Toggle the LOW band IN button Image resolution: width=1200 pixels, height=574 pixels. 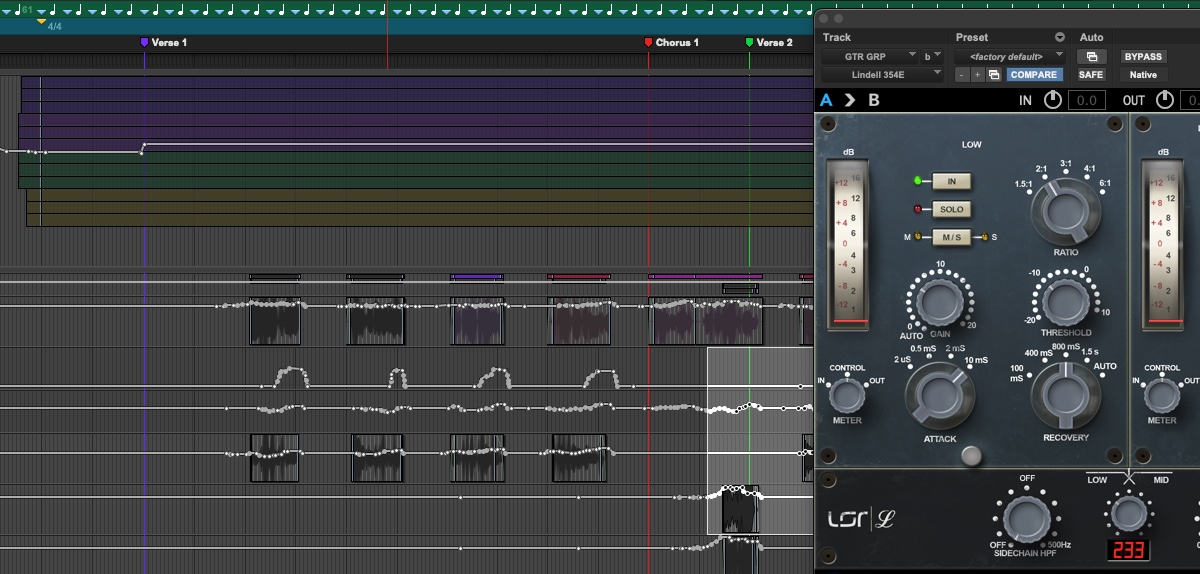[x=952, y=181]
